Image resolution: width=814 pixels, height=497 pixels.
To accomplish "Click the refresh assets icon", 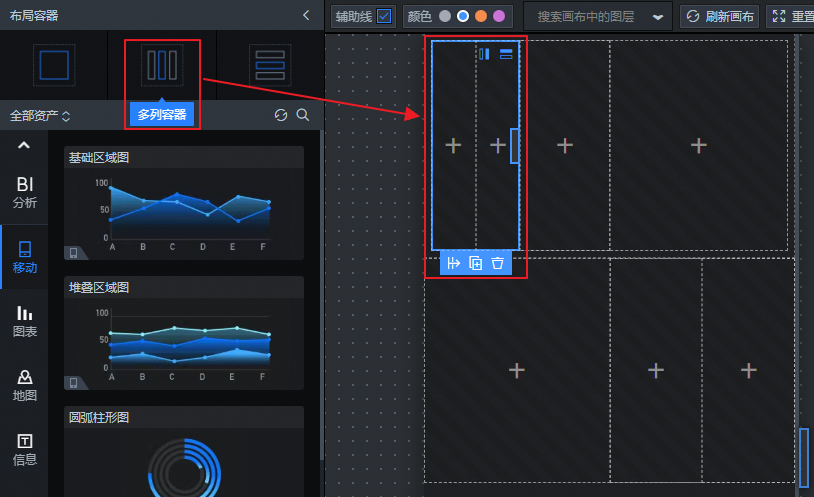I will click(x=281, y=115).
